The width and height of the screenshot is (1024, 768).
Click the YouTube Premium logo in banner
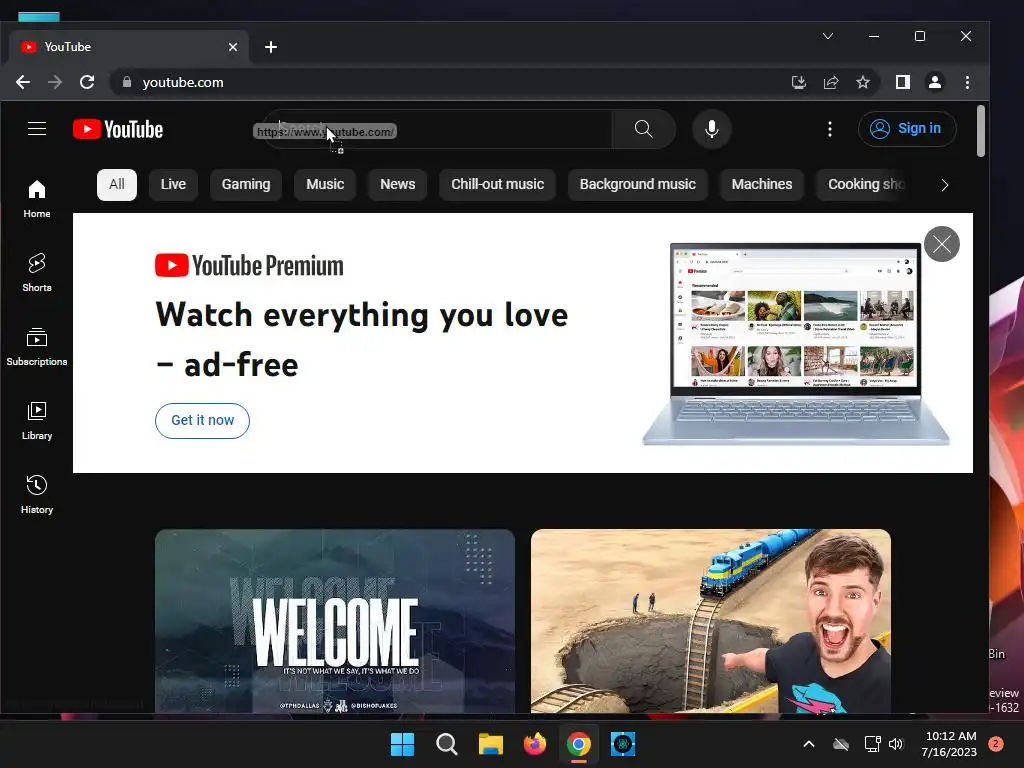pyautogui.click(x=249, y=265)
